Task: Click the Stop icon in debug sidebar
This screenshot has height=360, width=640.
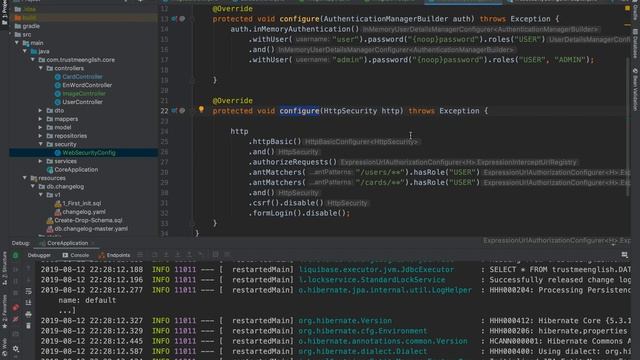Action: 16,293
